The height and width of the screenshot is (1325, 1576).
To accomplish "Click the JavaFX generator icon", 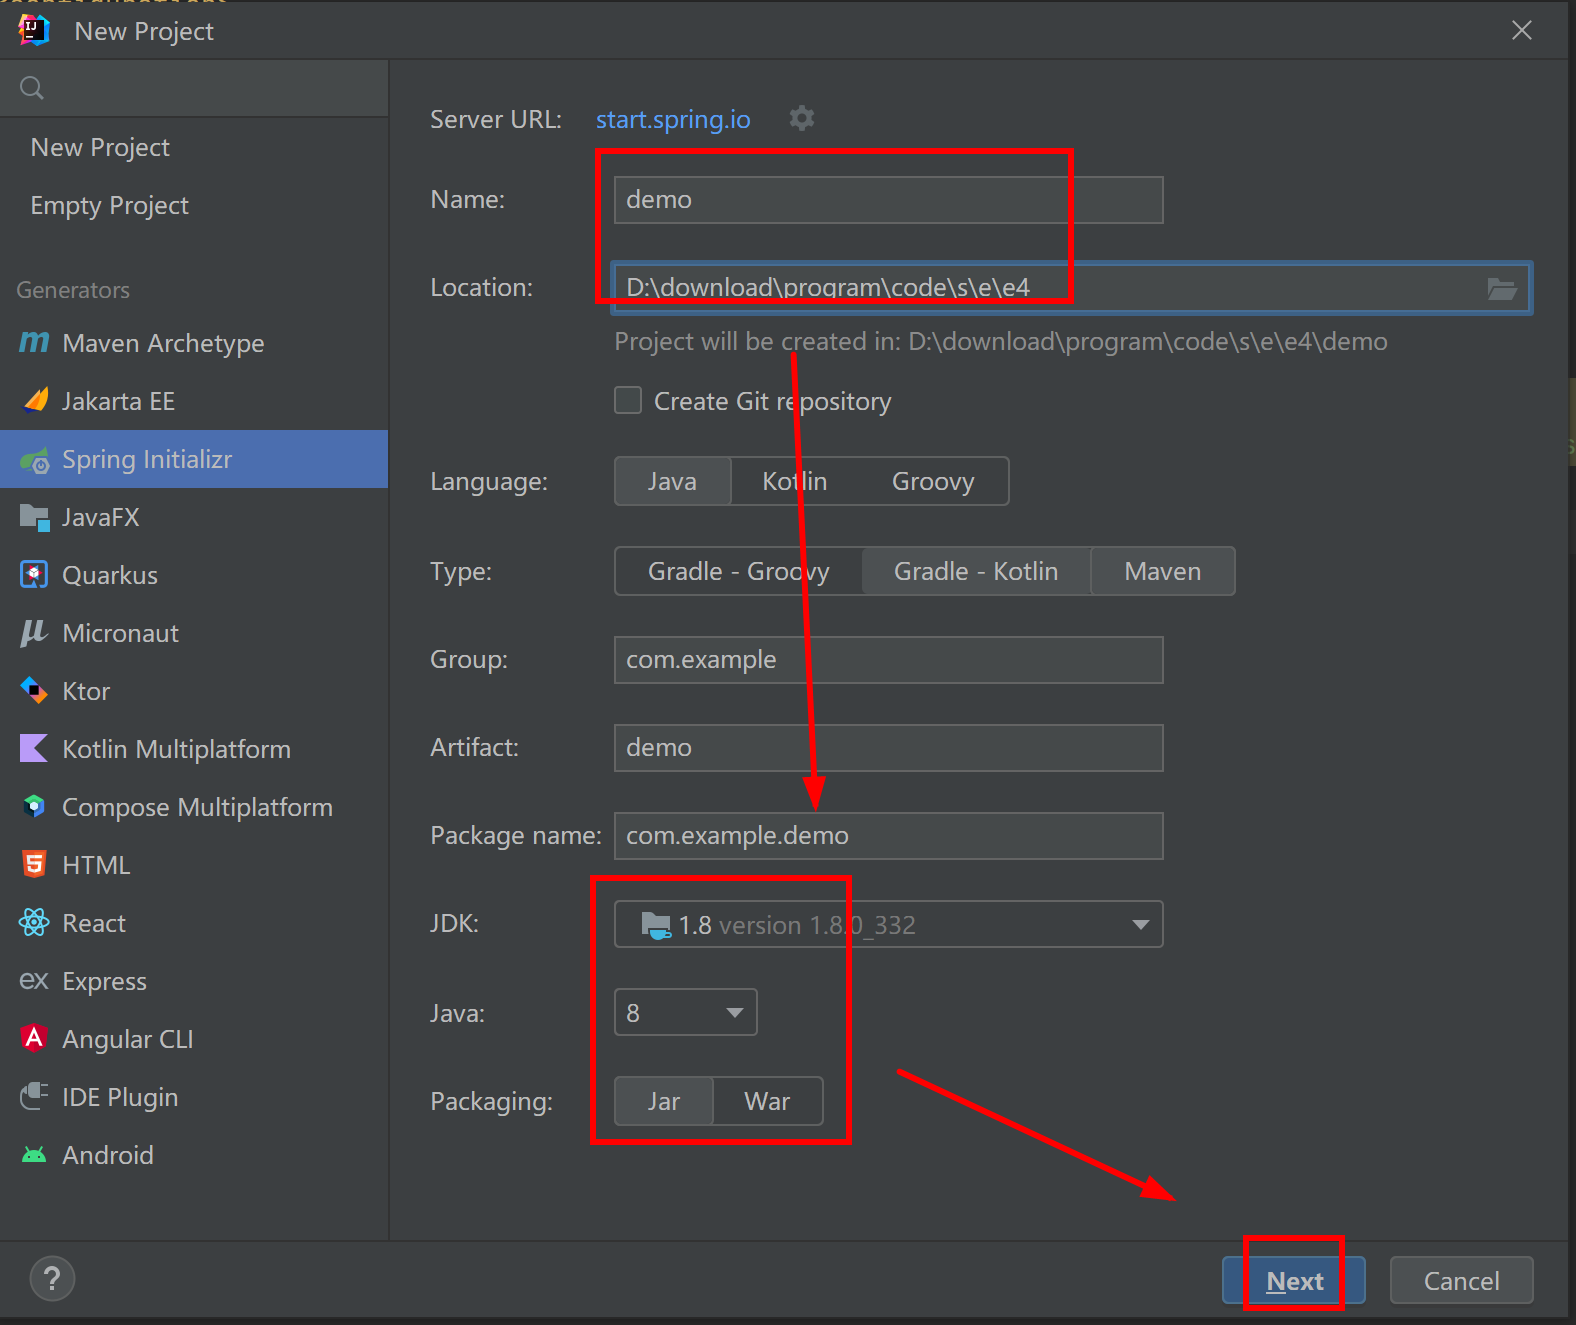I will coord(35,518).
